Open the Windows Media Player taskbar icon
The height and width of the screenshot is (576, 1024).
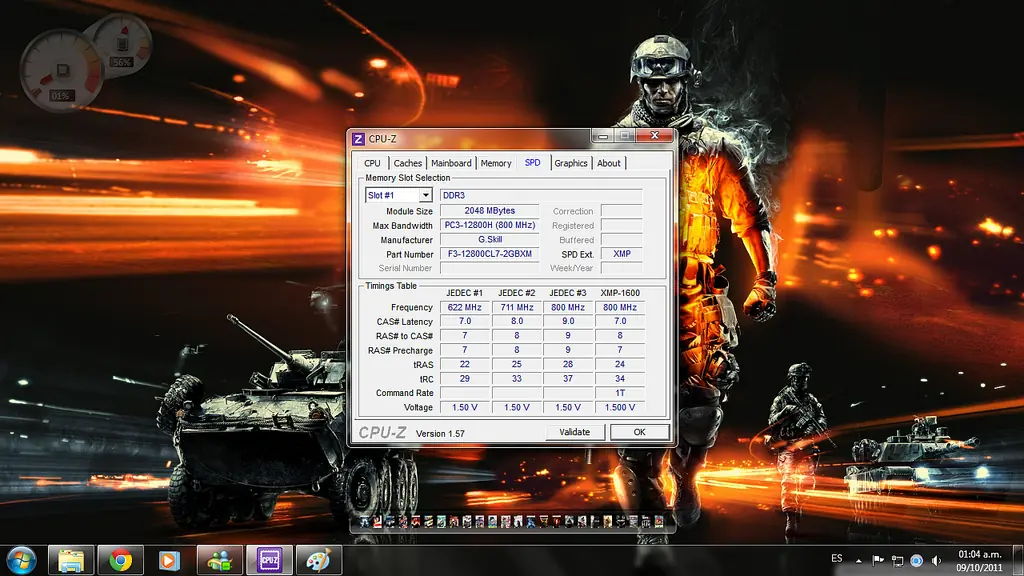point(170,560)
